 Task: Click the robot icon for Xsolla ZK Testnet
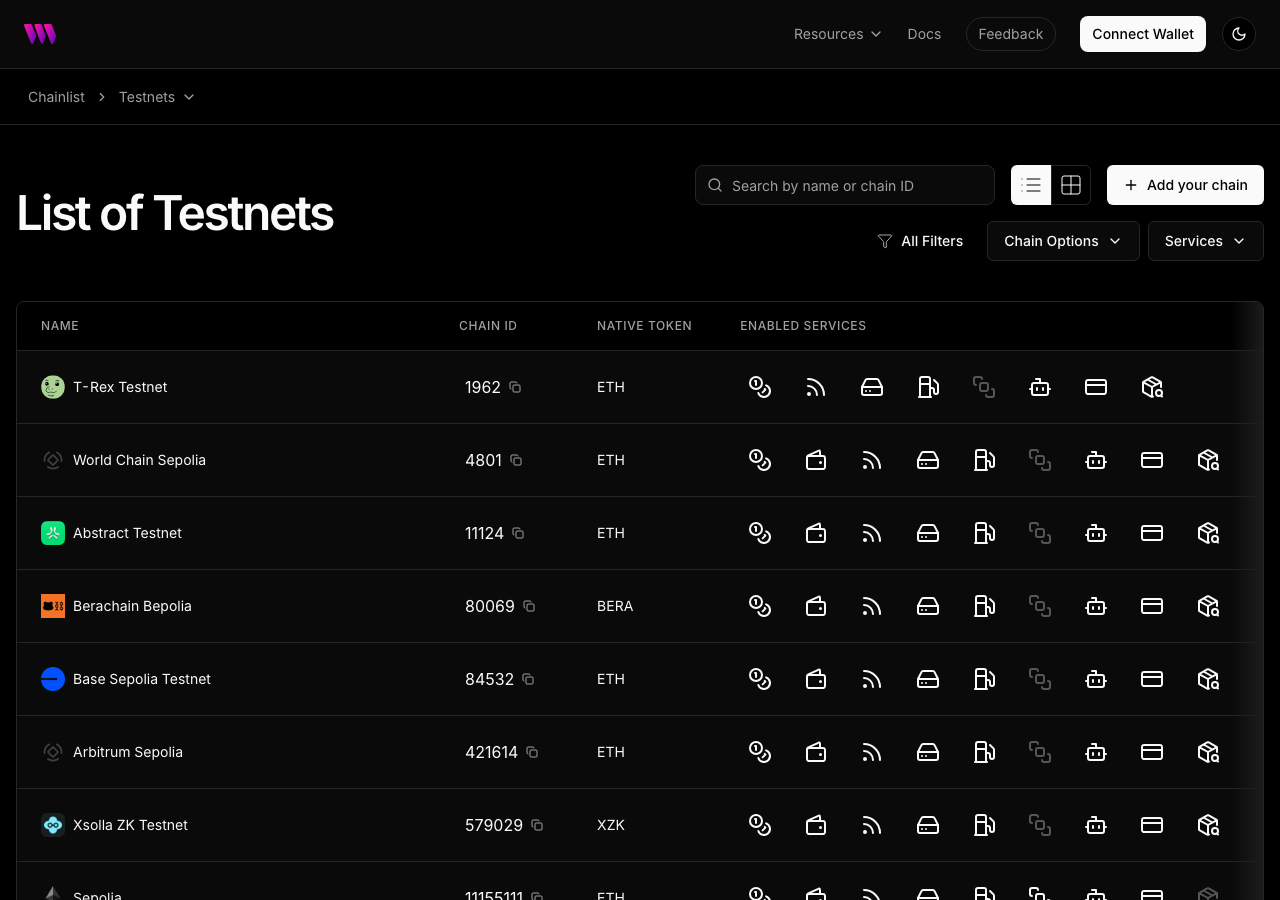1096,825
